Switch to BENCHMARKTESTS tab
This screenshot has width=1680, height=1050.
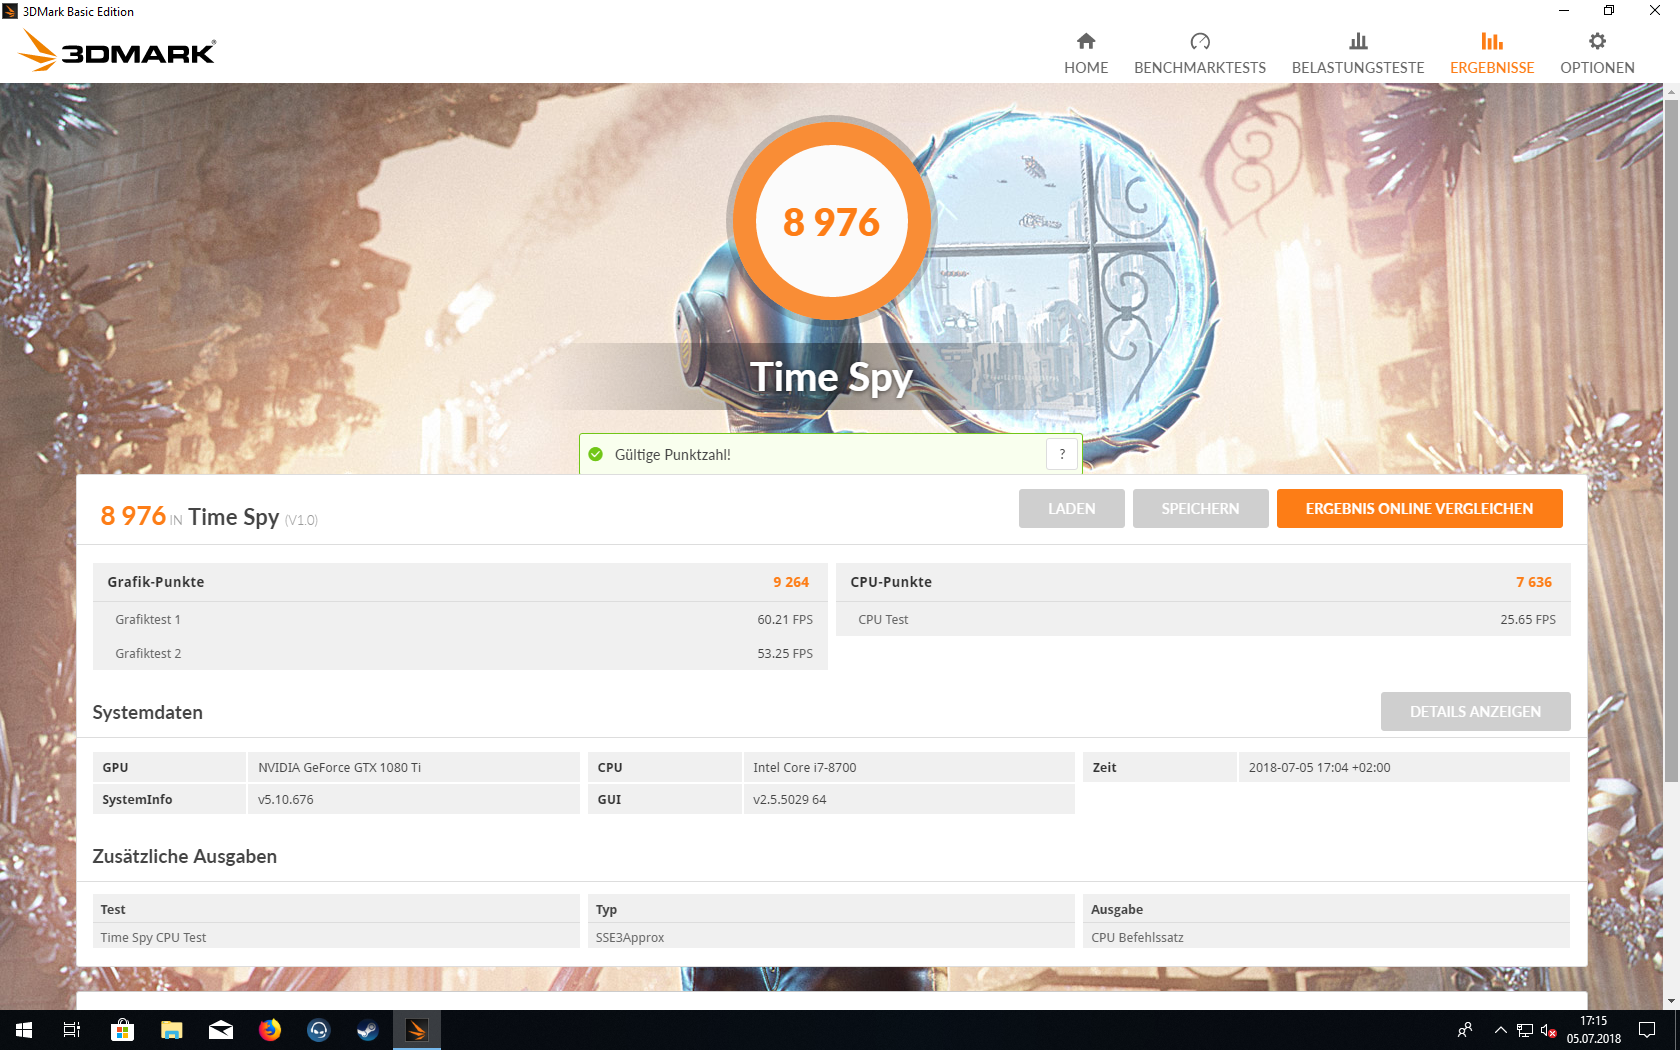[1200, 54]
